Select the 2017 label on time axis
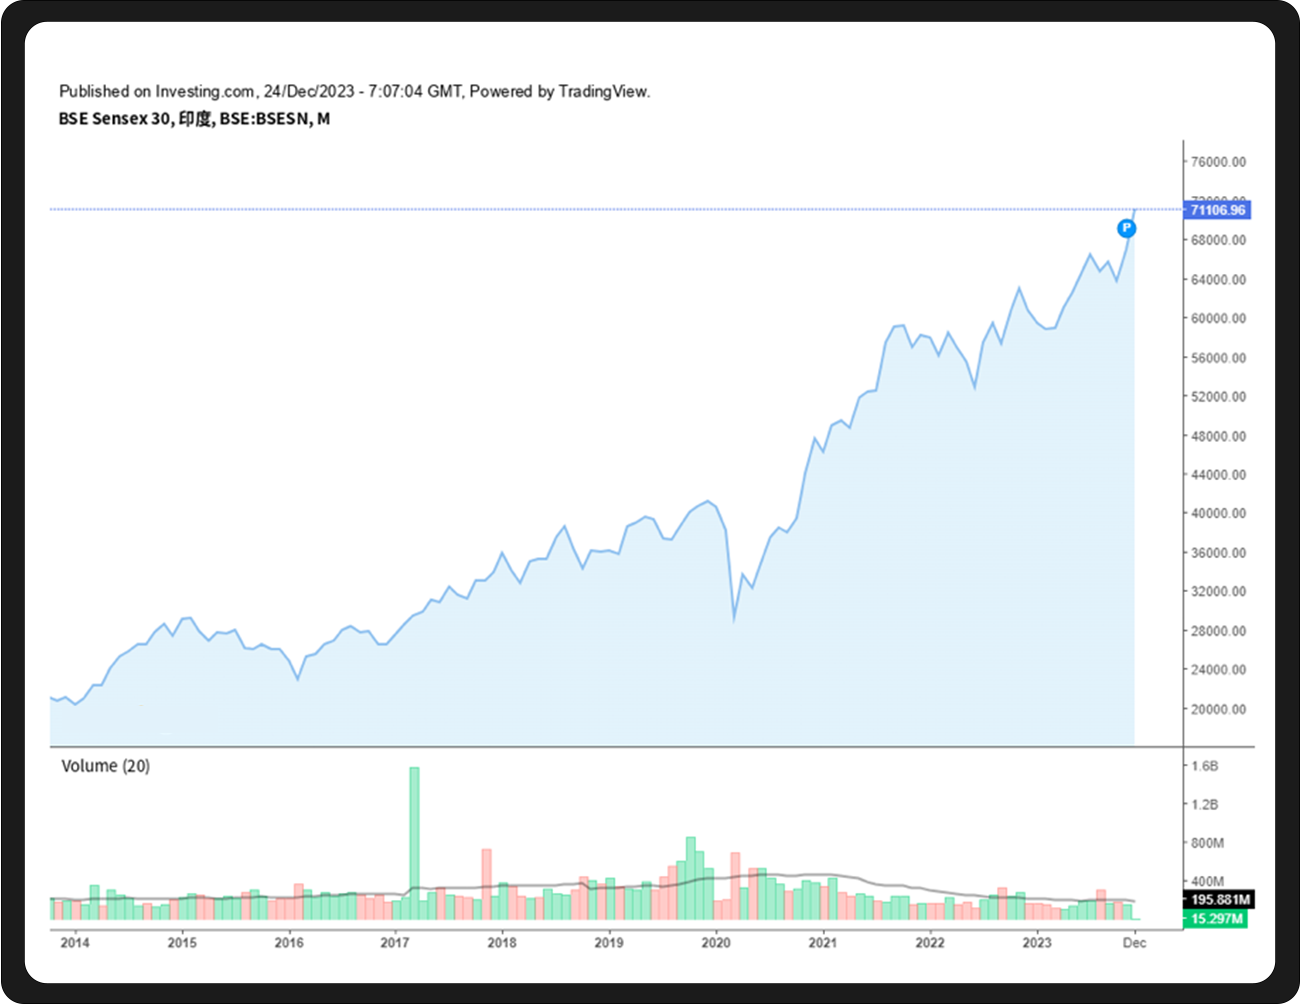The image size is (1300, 1004). point(395,942)
